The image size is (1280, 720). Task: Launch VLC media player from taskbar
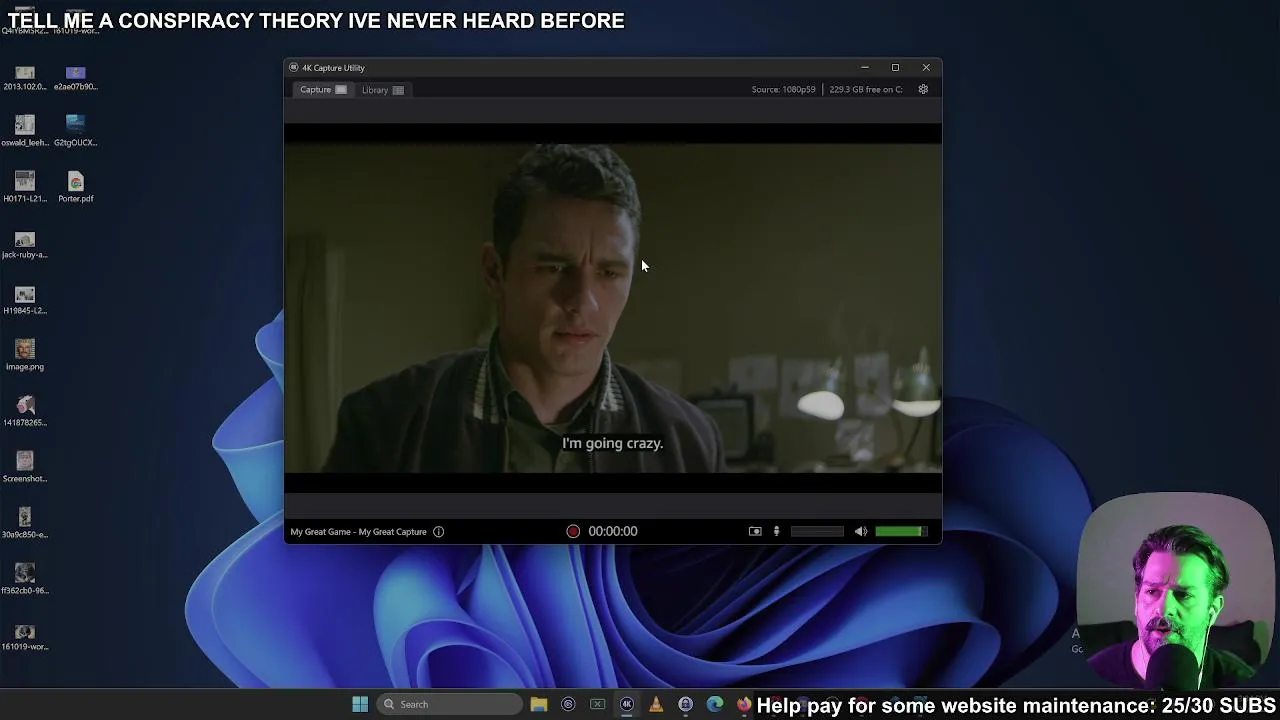click(656, 704)
